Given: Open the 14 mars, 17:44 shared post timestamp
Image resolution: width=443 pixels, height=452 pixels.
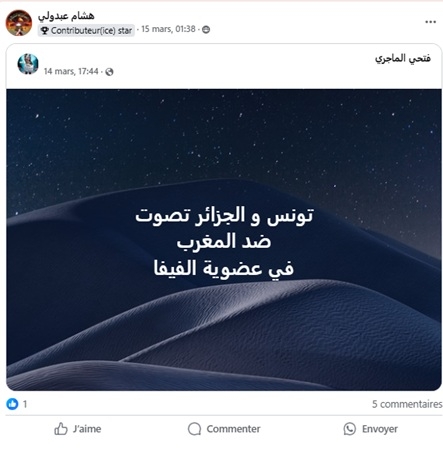Looking at the screenshot, I should point(71,71).
